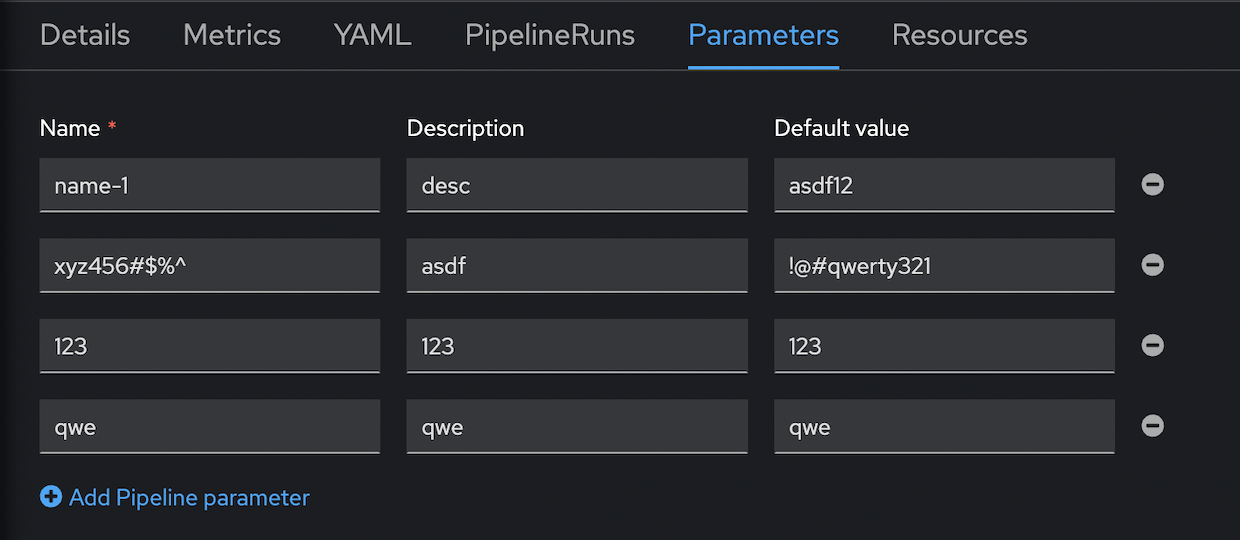The image size is (1240, 540).
Task: Click the xyz456#$%^ Name field
Action: tap(210, 265)
